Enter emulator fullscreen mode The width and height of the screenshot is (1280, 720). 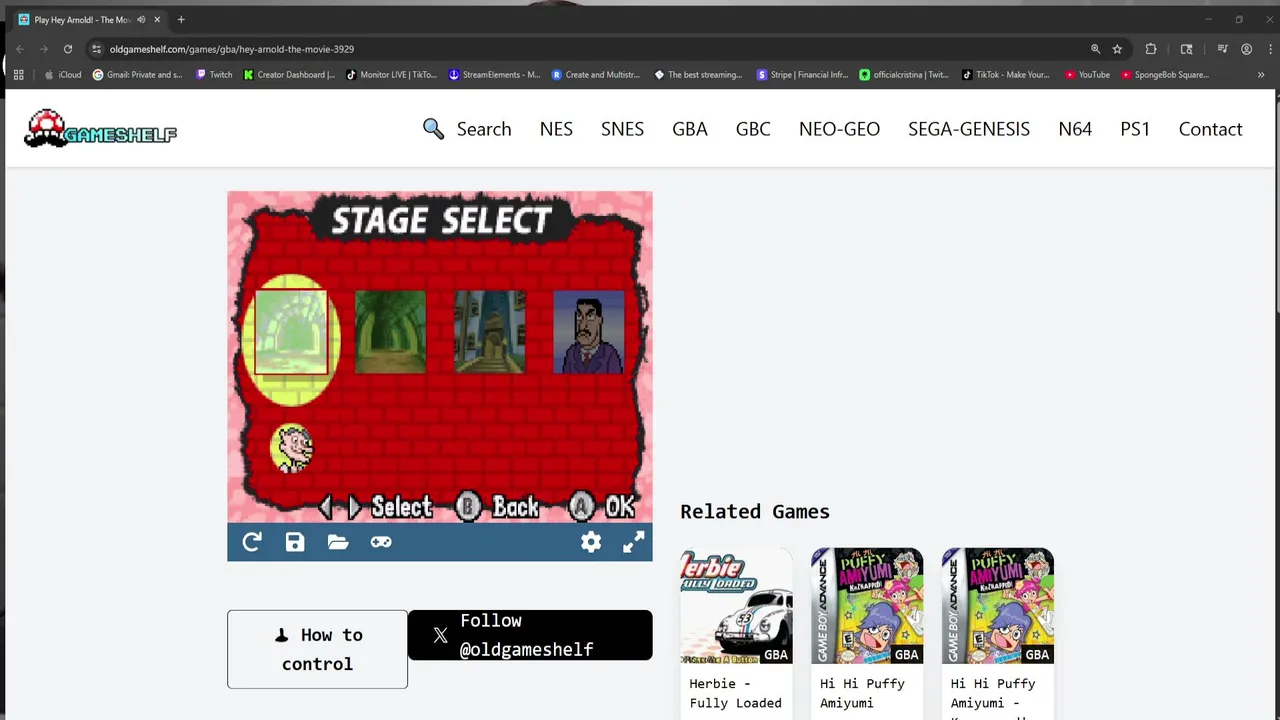coord(634,542)
